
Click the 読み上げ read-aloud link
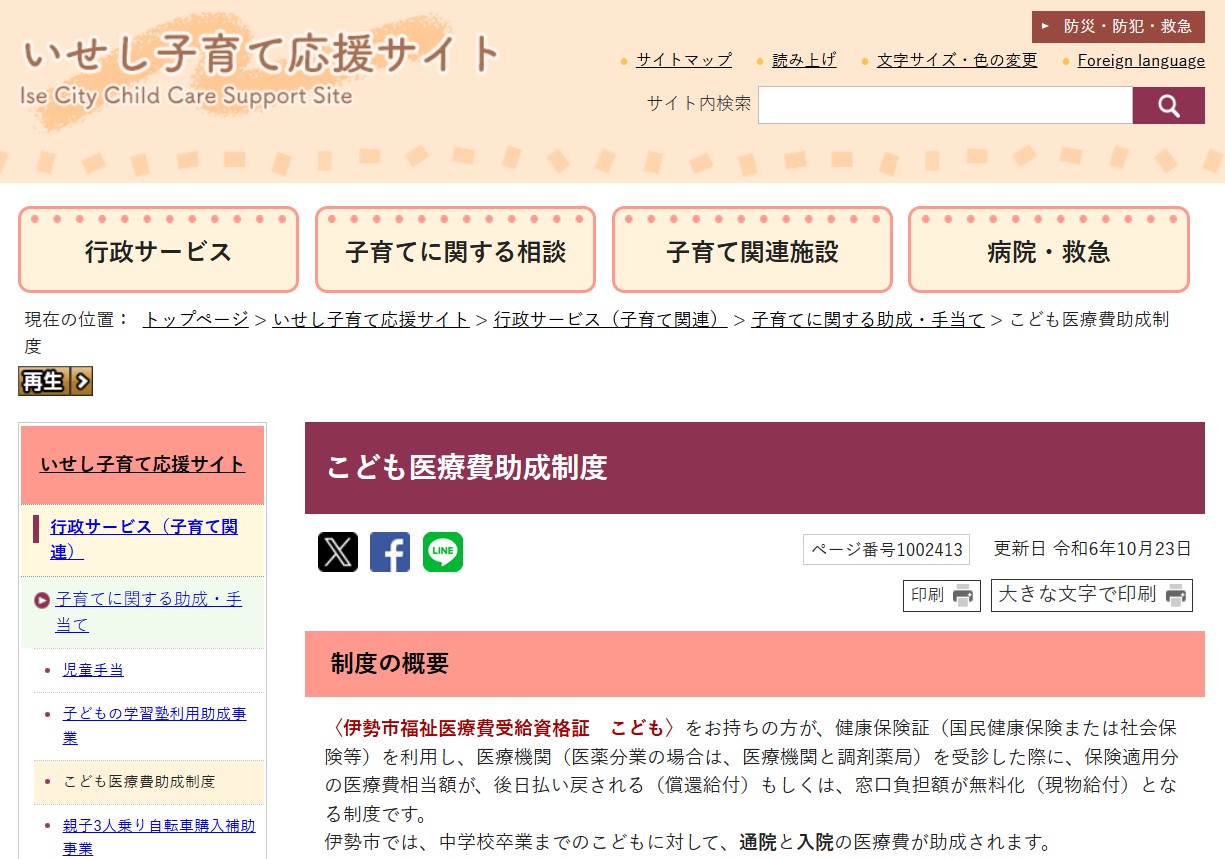click(x=804, y=60)
